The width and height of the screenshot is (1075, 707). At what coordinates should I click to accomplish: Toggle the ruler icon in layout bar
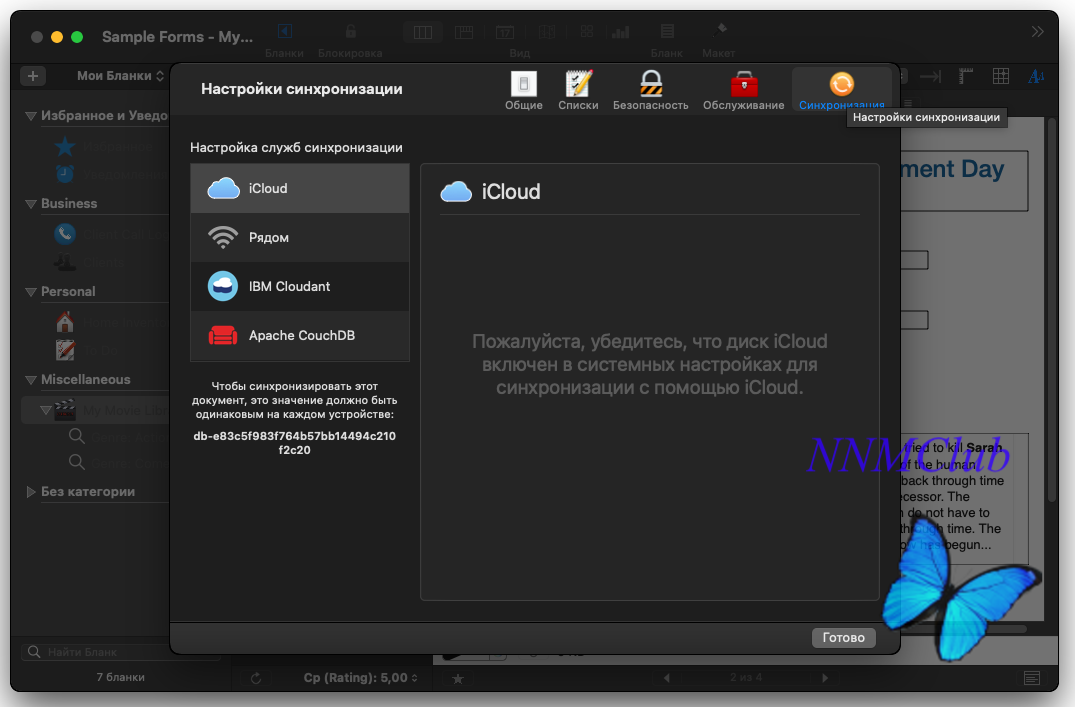click(x=966, y=76)
